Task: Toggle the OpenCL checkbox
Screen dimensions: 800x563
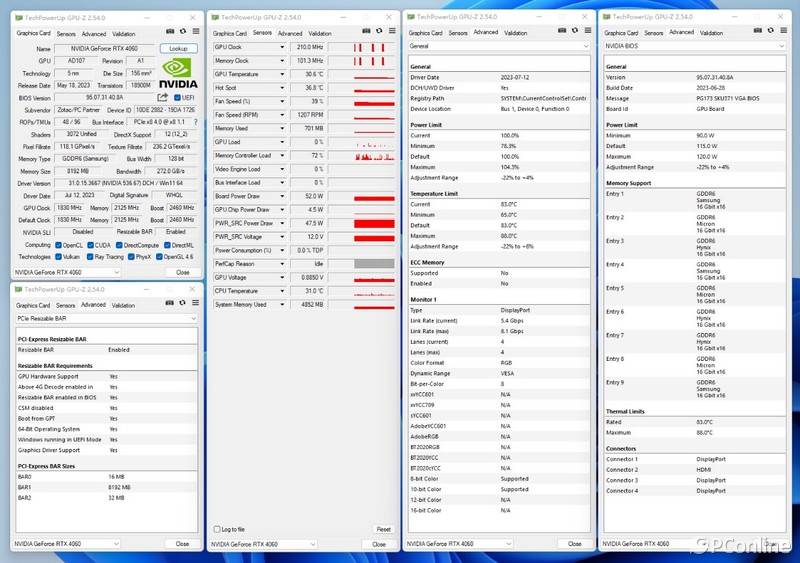Action: point(58,246)
